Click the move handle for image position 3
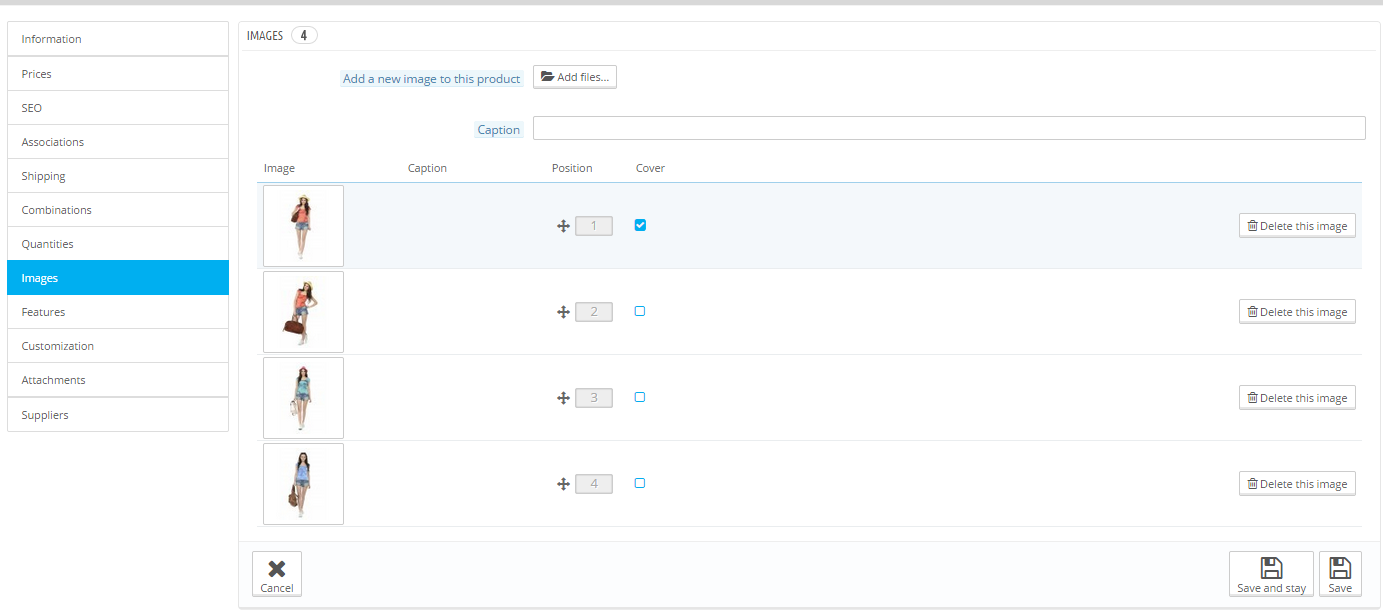 click(x=563, y=397)
